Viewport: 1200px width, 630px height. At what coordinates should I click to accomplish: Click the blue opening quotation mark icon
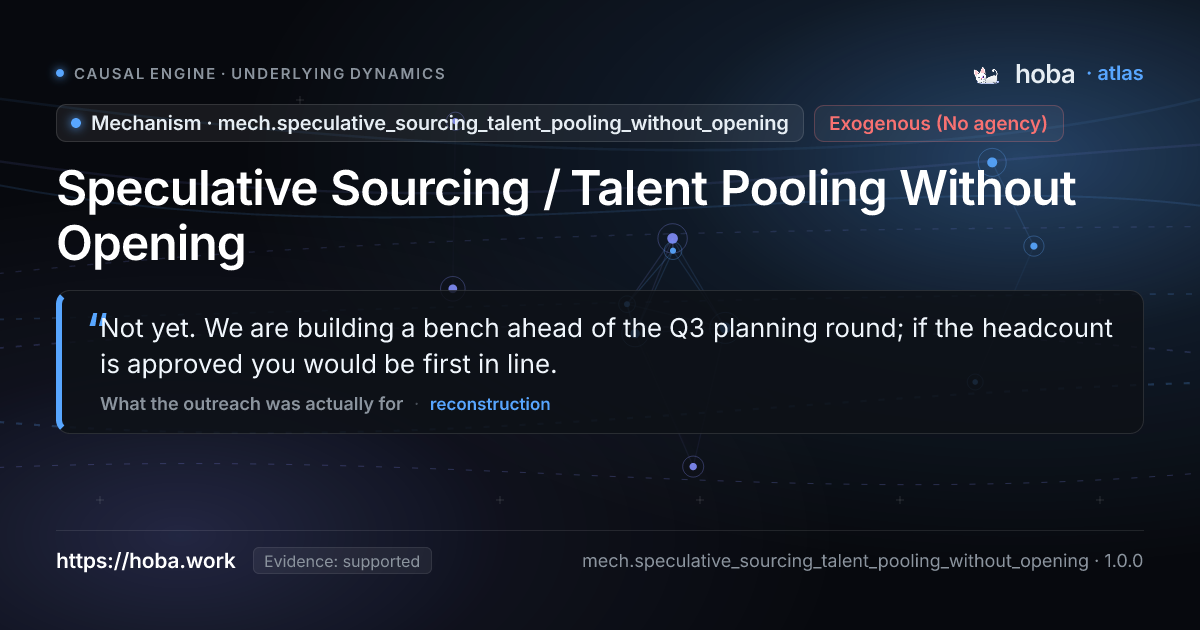[96, 322]
